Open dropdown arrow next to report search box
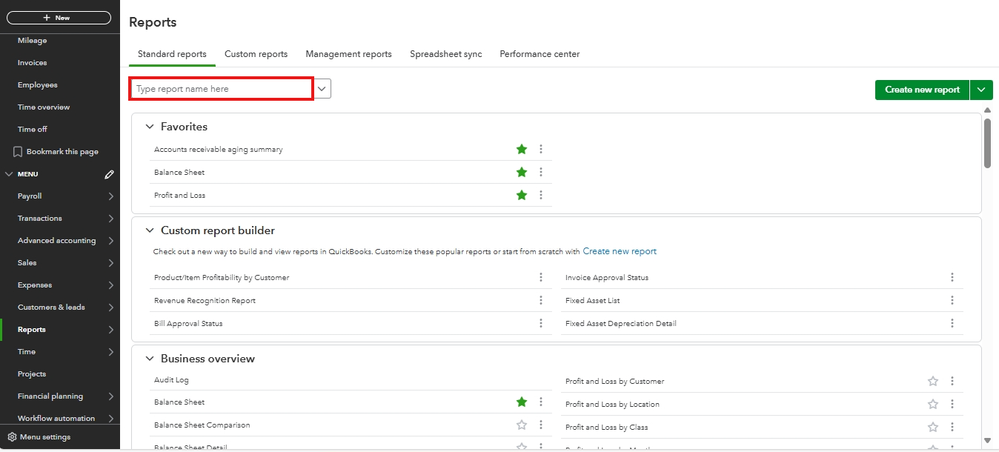Viewport: 999px width, 452px height. pos(322,89)
